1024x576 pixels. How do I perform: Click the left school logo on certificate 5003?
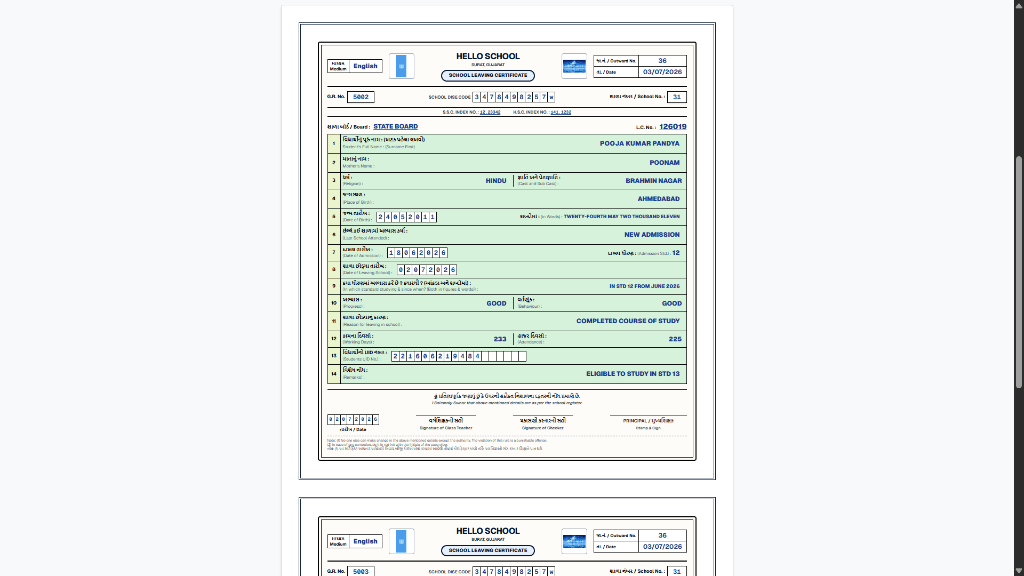pyautogui.click(x=402, y=541)
